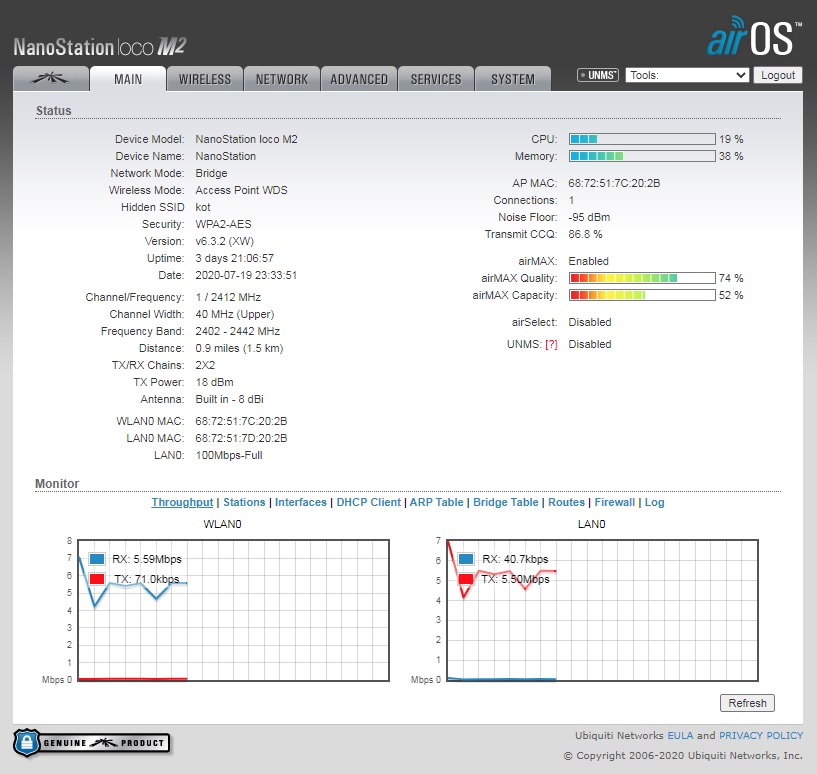Open the Interfaces monitor link

pyautogui.click(x=301, y=502)
